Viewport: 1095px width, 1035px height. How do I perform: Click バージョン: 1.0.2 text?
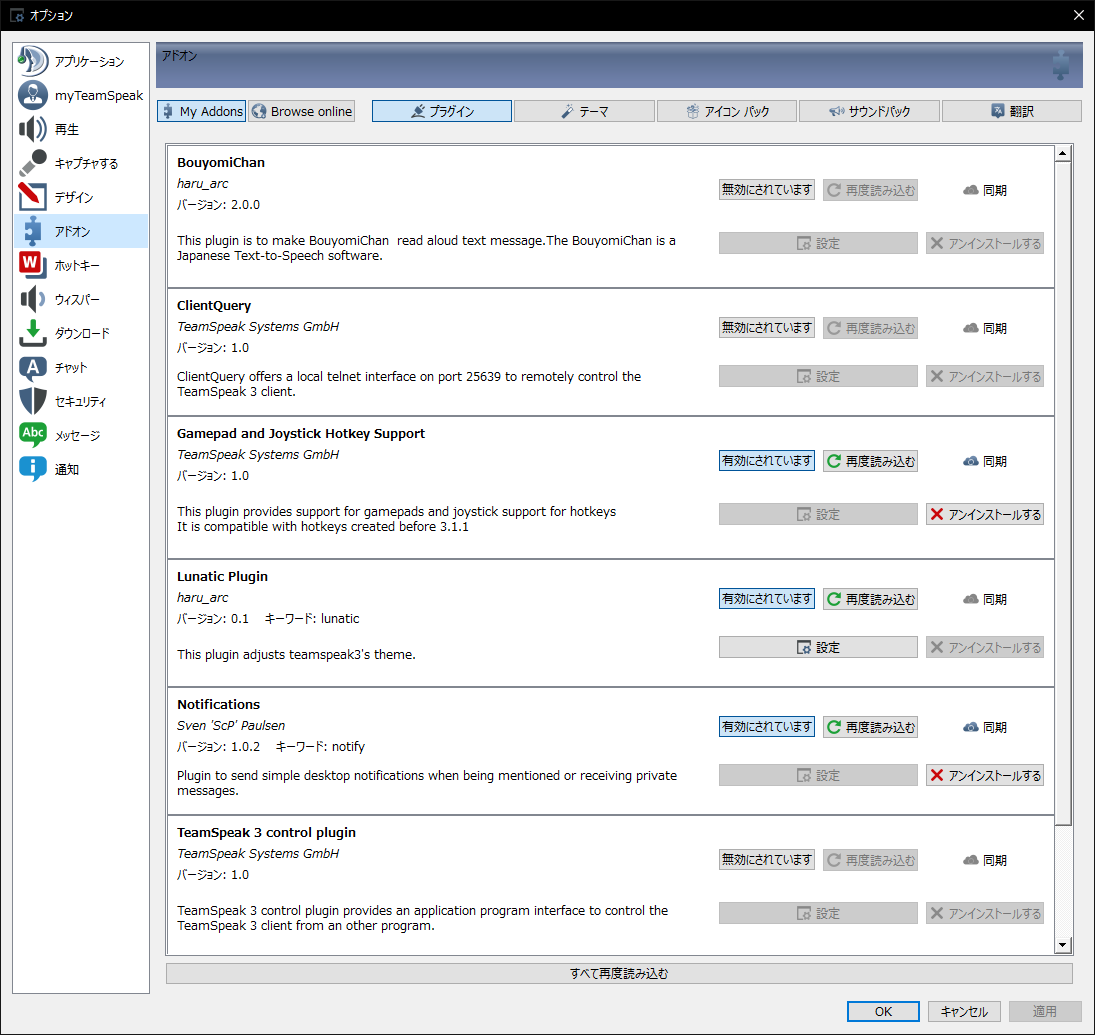(218, 747)
